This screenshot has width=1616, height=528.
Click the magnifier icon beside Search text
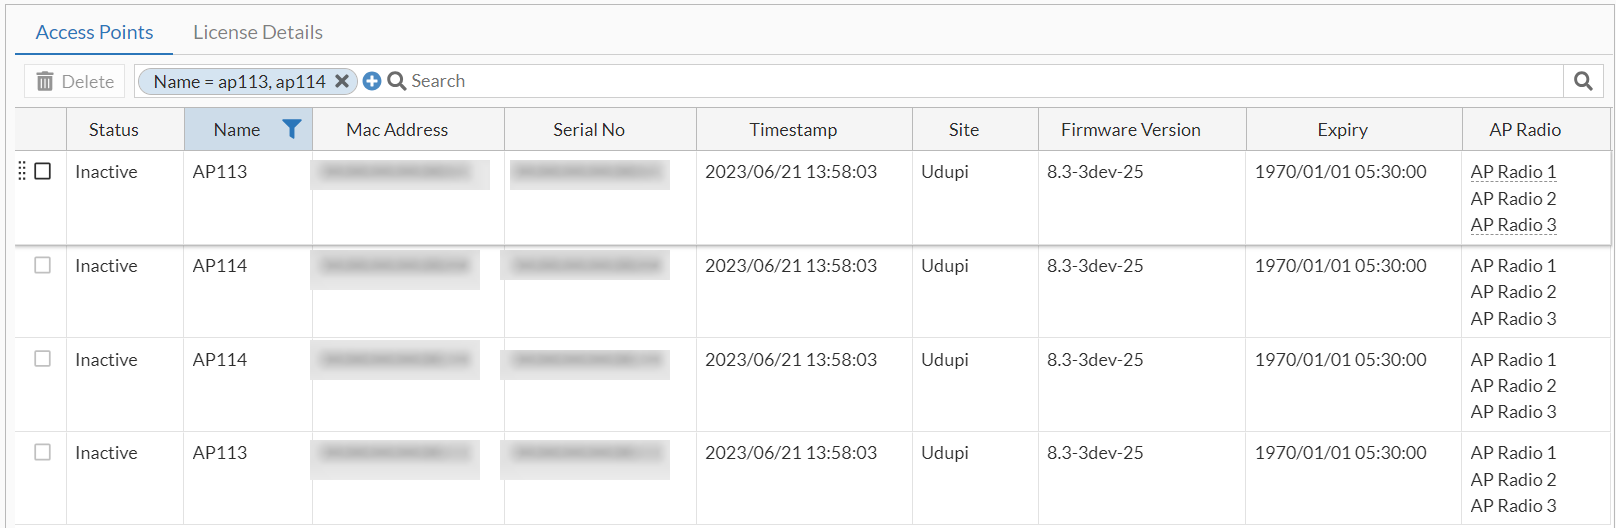pyautogui.click(x=397, y=81)
